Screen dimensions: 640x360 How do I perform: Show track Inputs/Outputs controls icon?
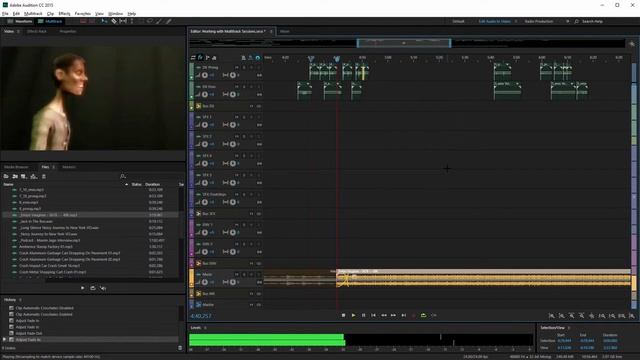tap(193, 58)
